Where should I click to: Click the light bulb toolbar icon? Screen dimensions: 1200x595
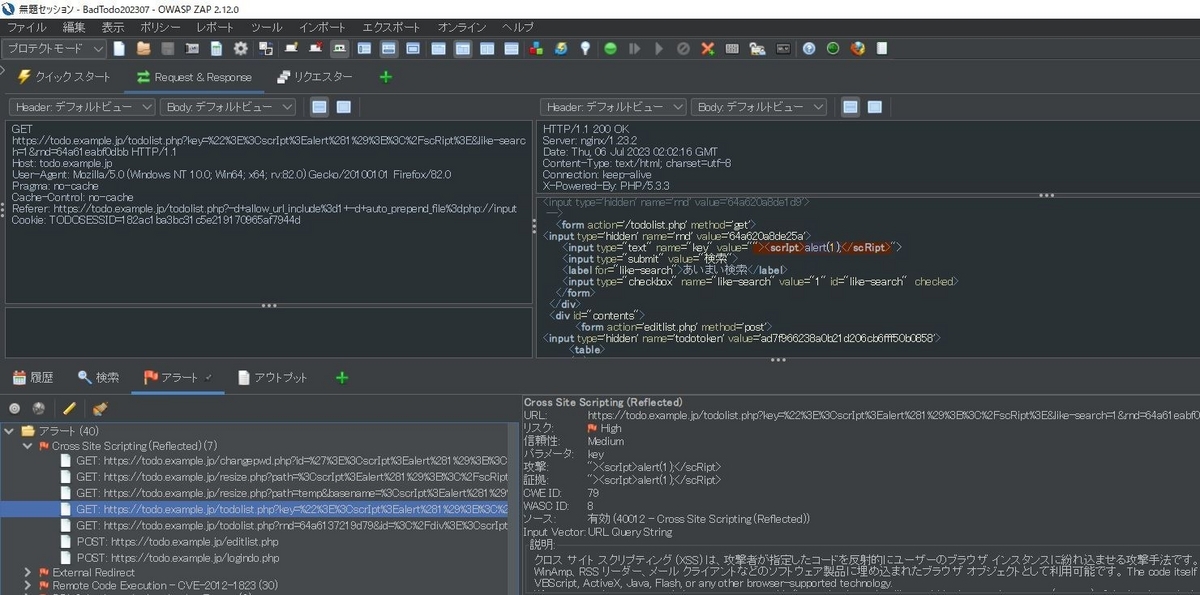[585, 48]
